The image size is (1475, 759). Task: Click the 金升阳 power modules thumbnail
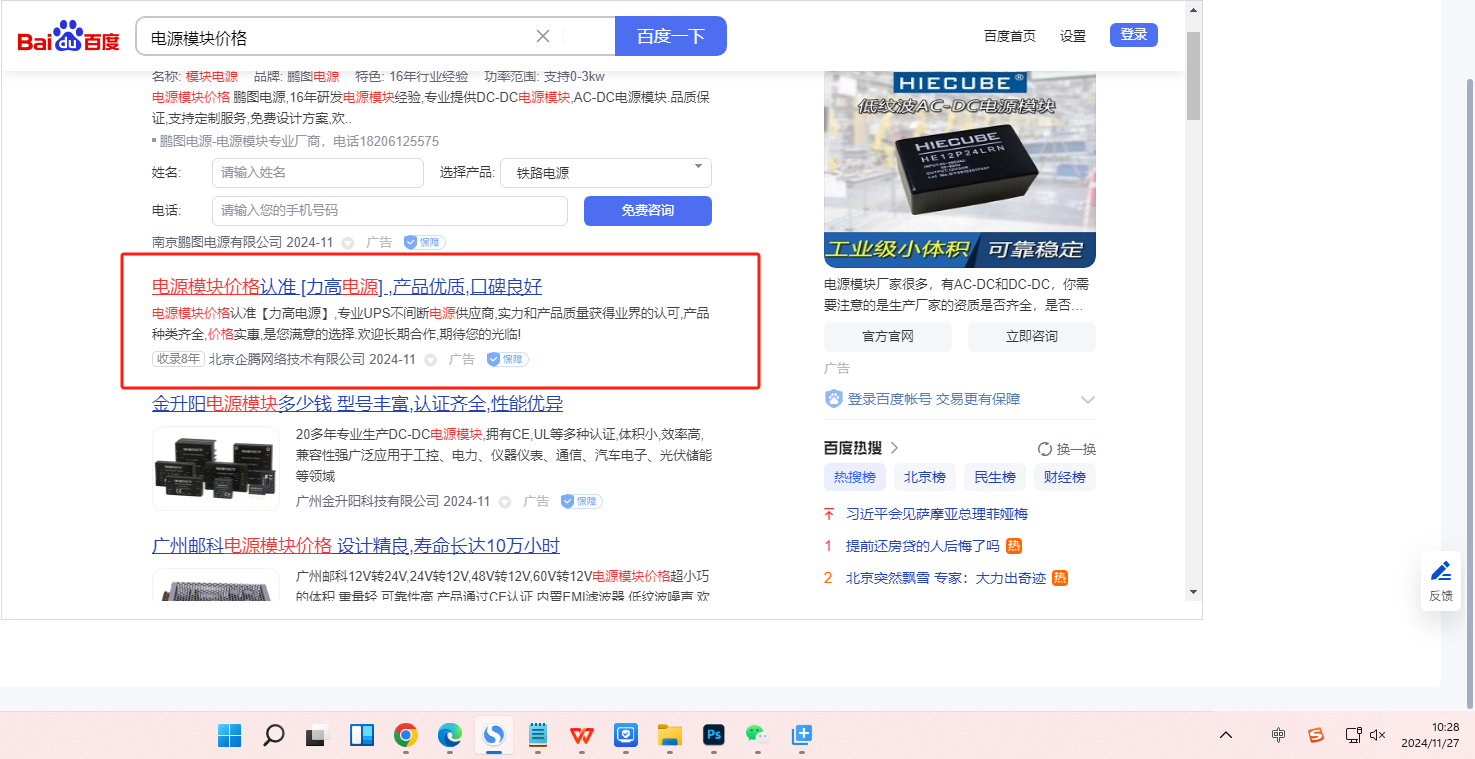[216, 469]
